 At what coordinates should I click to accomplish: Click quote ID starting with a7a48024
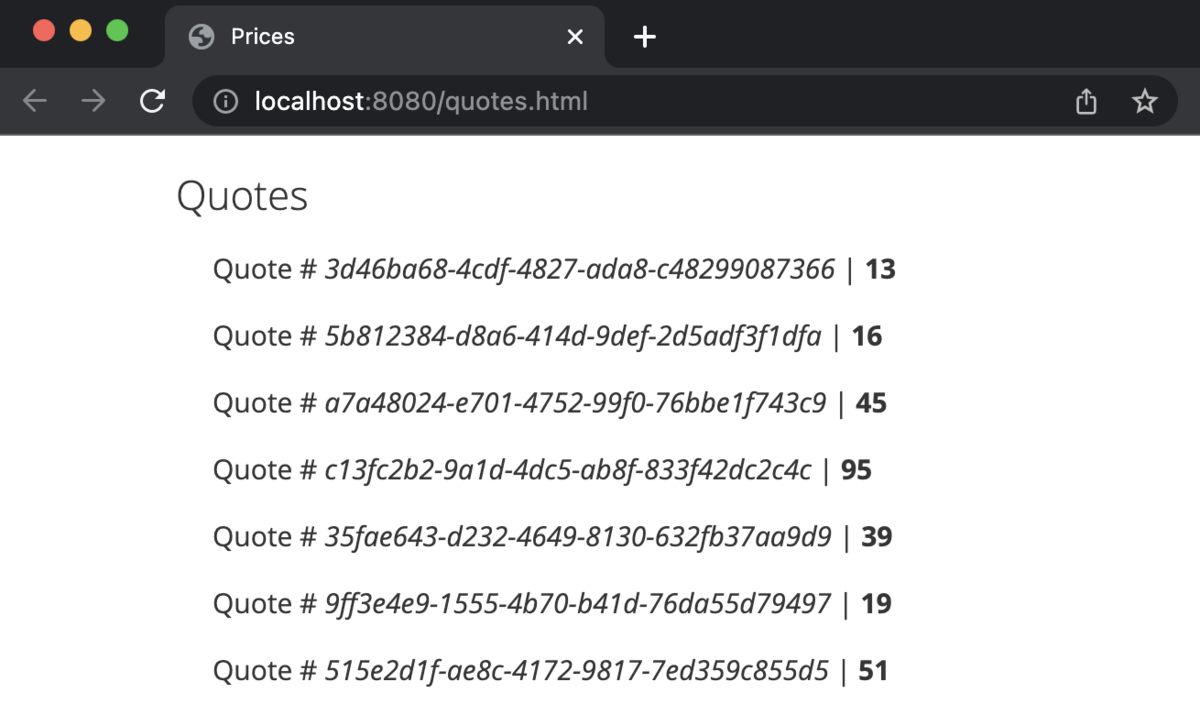576,403
